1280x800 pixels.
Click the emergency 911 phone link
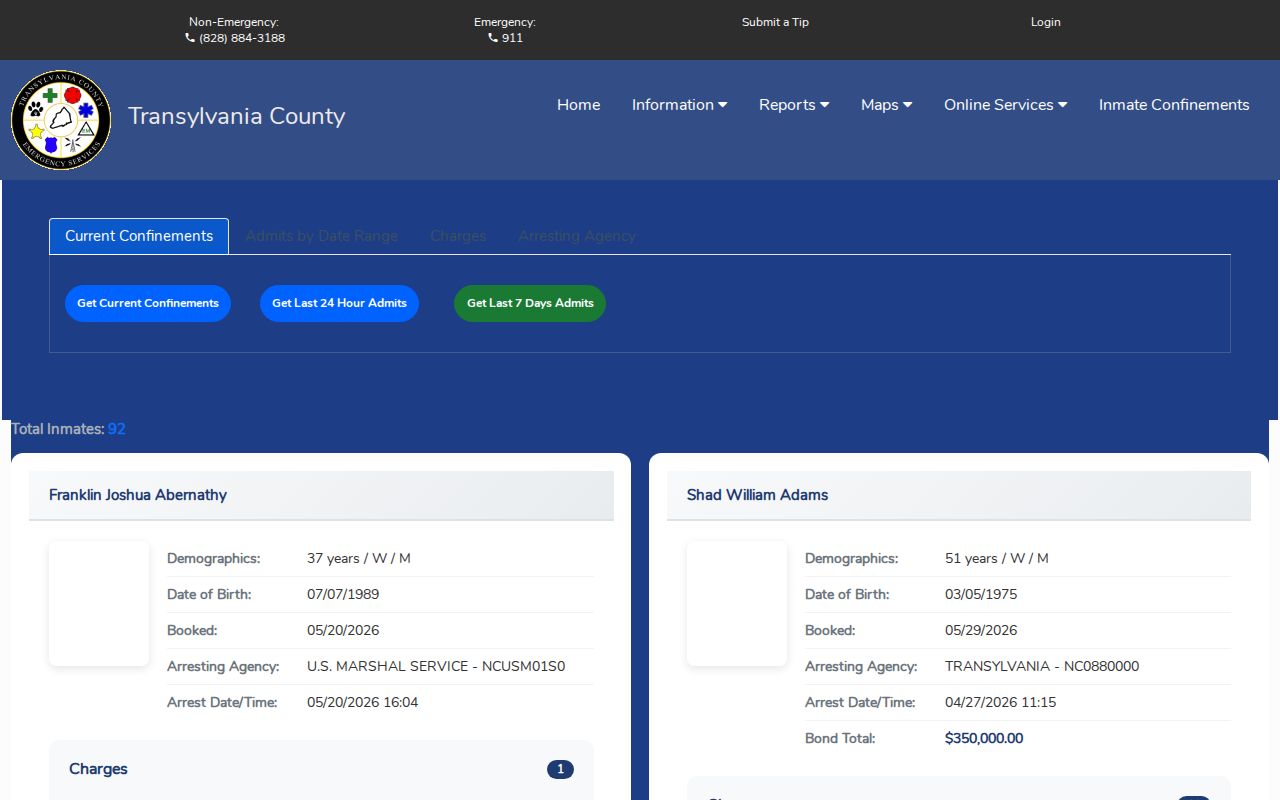[505, 38]
